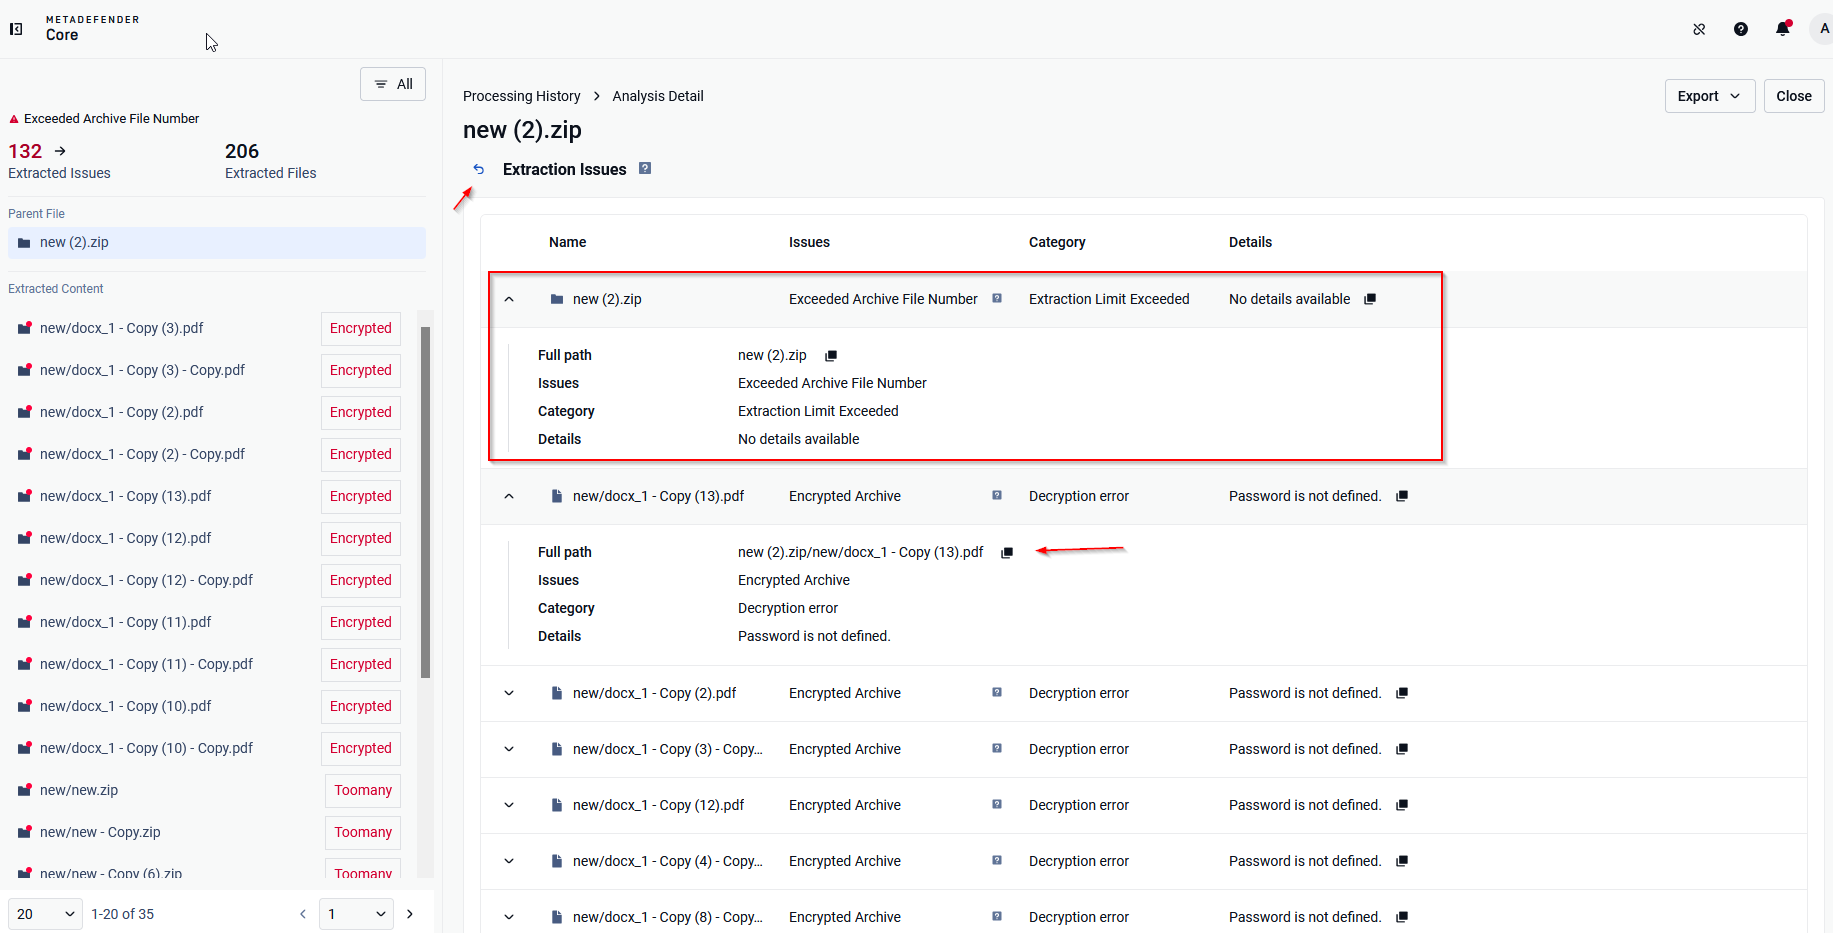Click the Details column header
This screenshot has height=933, width=1833.
click(1250, 242)
